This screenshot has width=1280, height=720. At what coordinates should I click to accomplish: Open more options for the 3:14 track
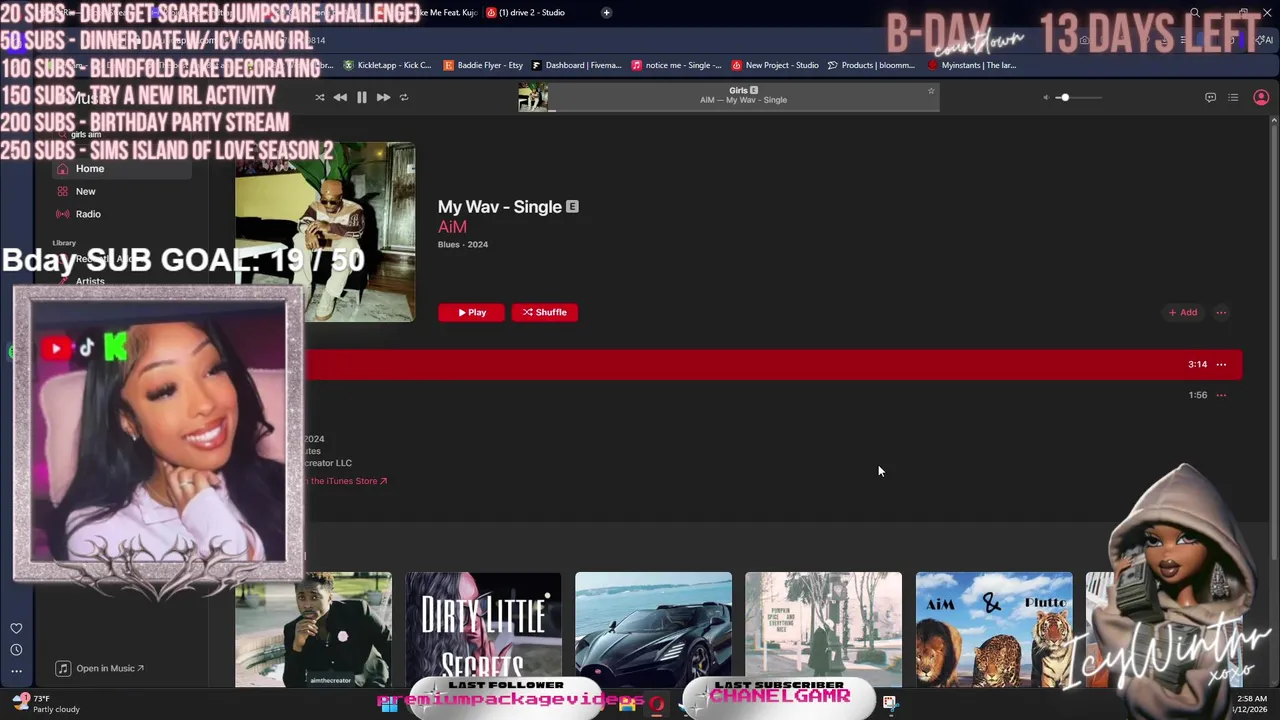click(1221, 364)
